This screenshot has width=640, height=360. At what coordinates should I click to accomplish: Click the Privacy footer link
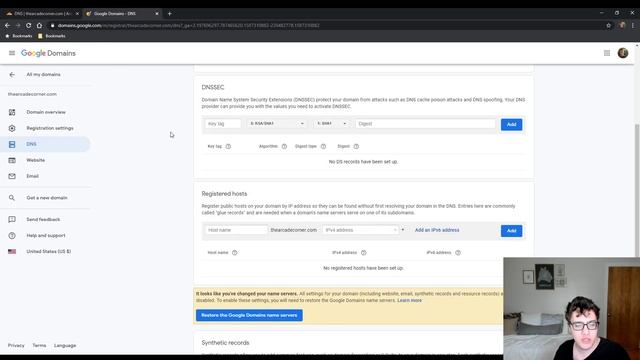[16, 345]
